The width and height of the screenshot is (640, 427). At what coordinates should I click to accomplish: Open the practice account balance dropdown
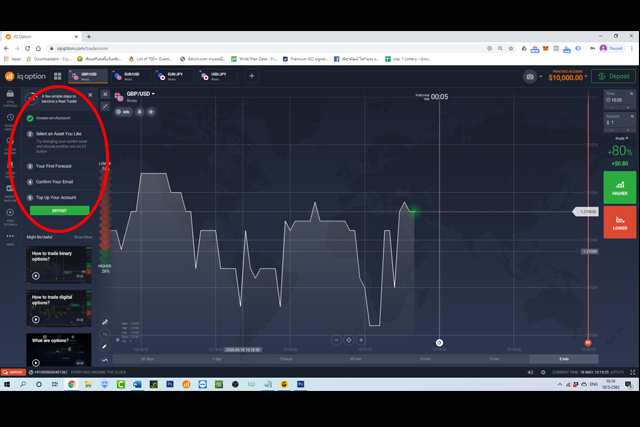[568, 76]
